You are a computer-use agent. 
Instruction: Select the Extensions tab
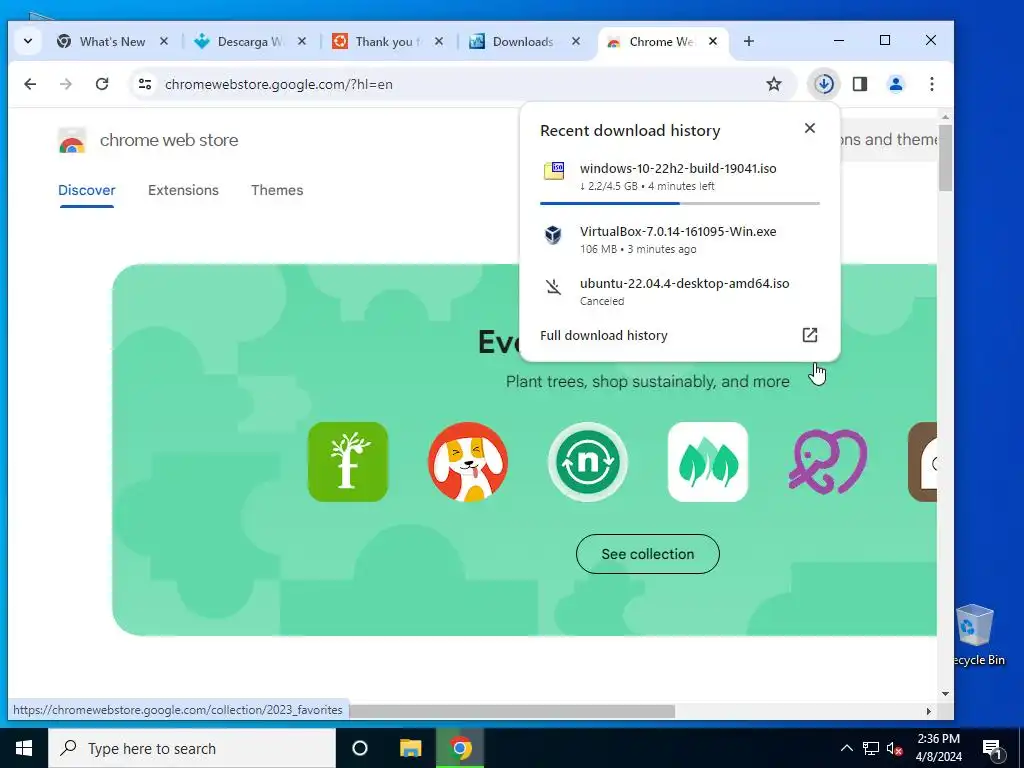[184, 190]
